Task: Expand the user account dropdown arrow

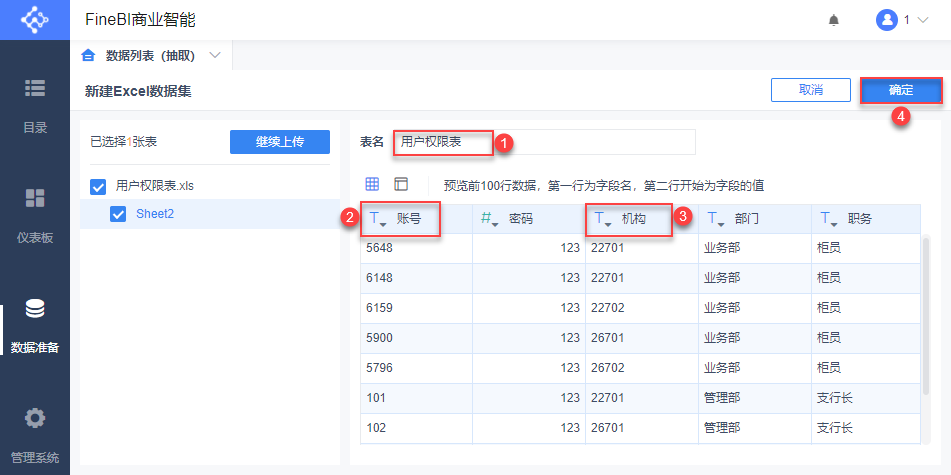Action: [923, 20]
